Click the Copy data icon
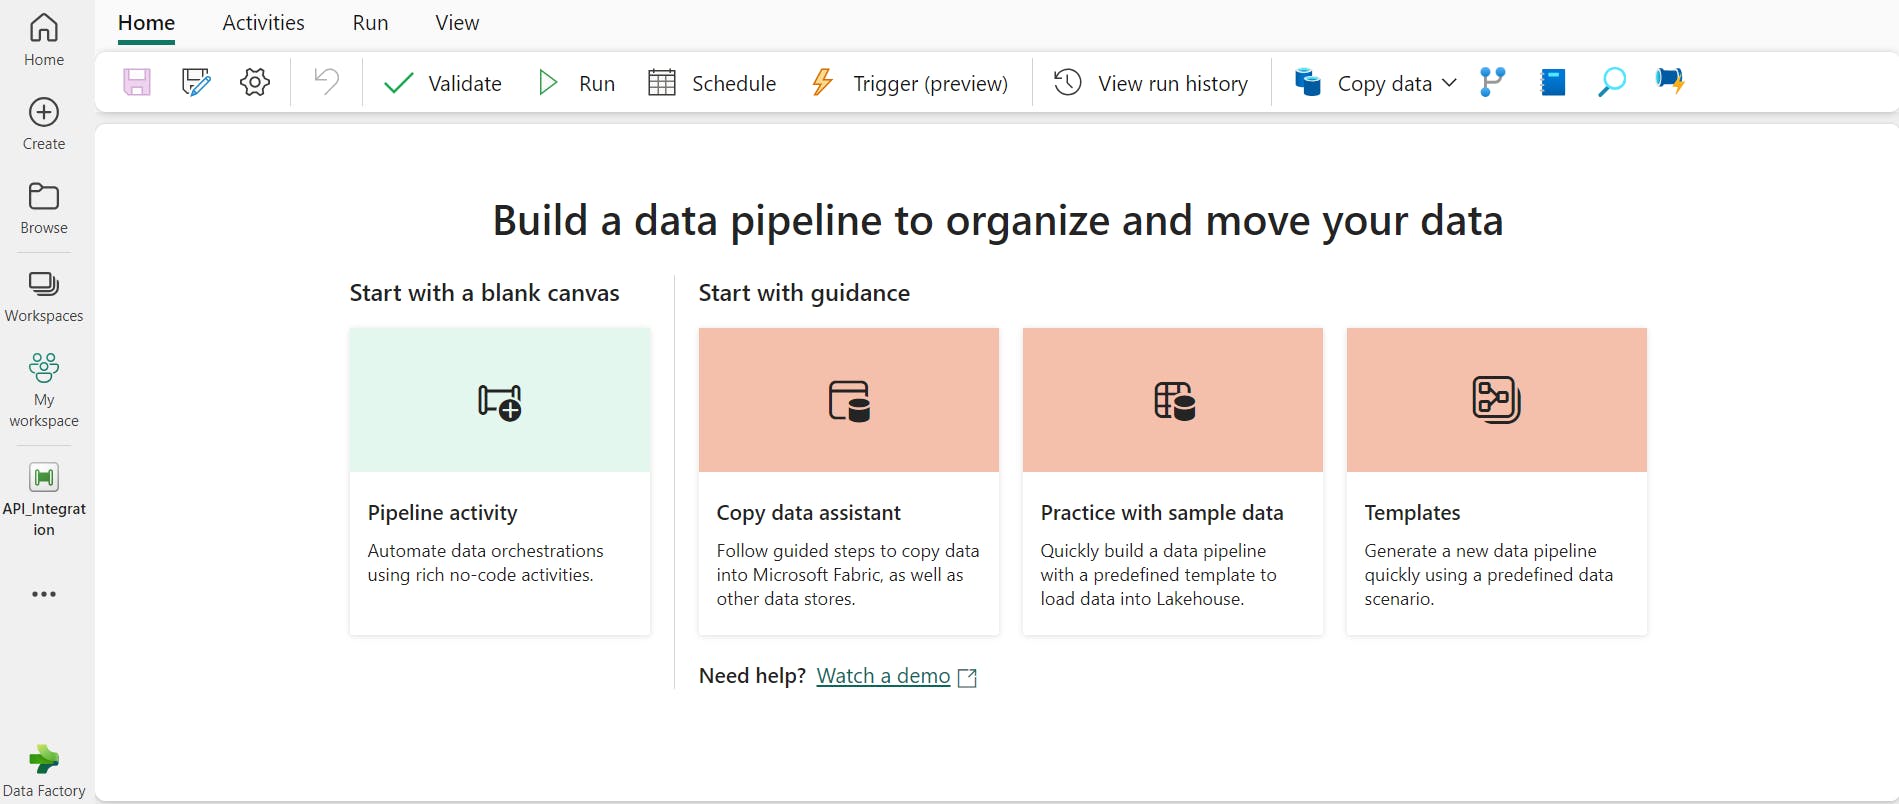 coord(1308,82)
